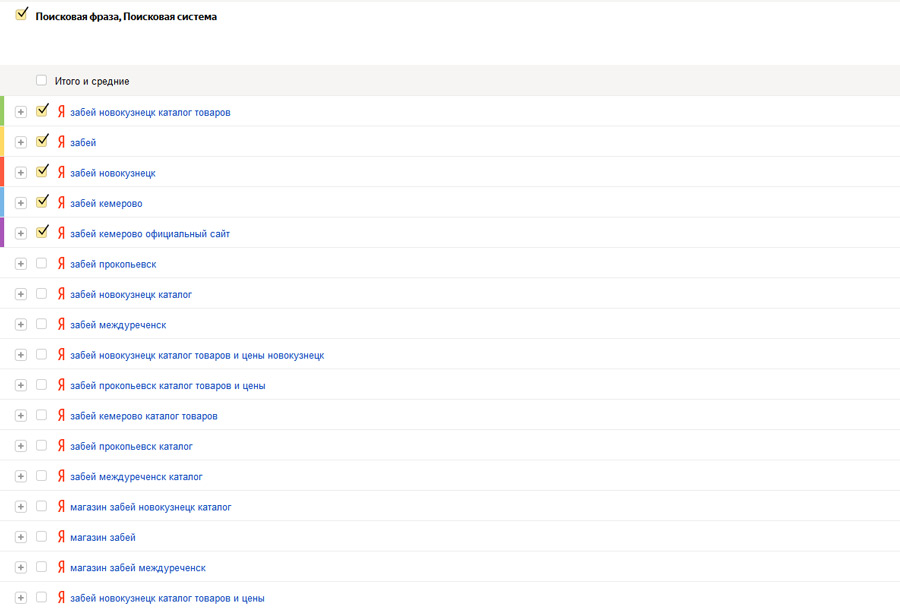Open the 'забей кемерово официальный сайт' link
This screenshot has width=900, height=608.
pyautogui.click(x=150, y=234)
